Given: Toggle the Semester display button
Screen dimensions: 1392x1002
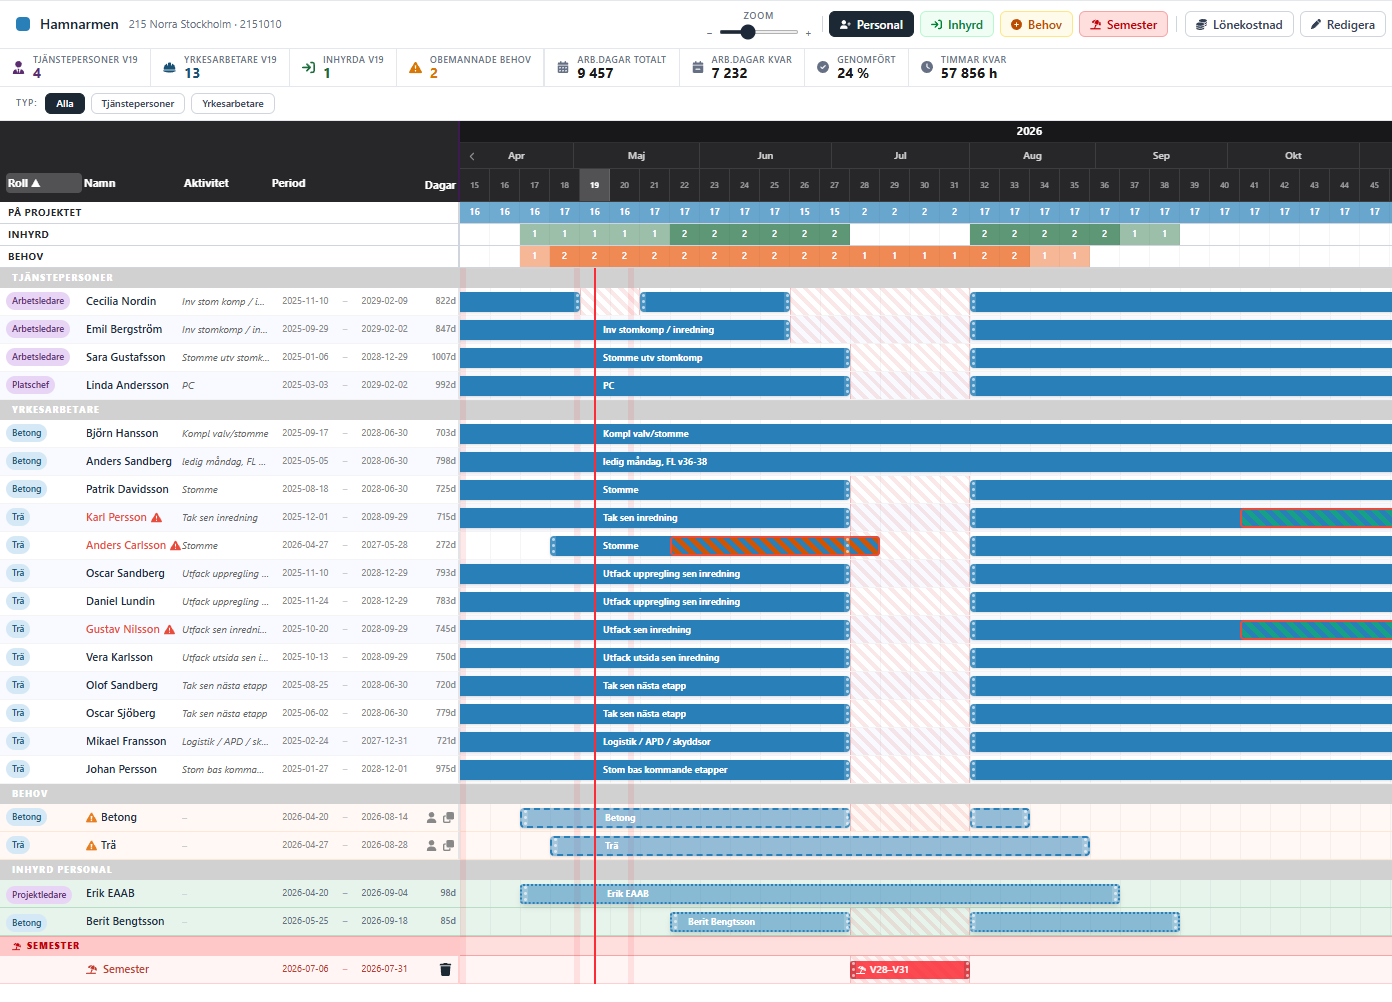Looking at the screenshot, I should [x=1124, y=25].
